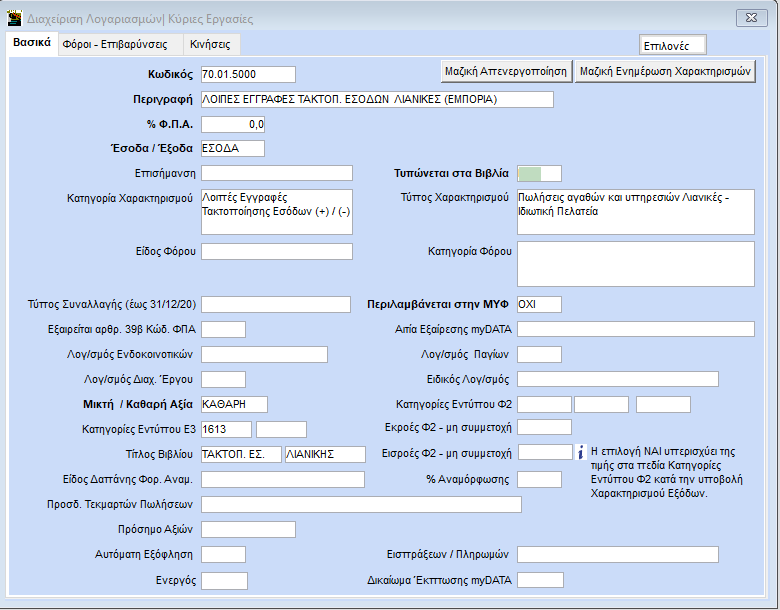Click the Πρόσημο Αξιών field

[x=248, y=529]
